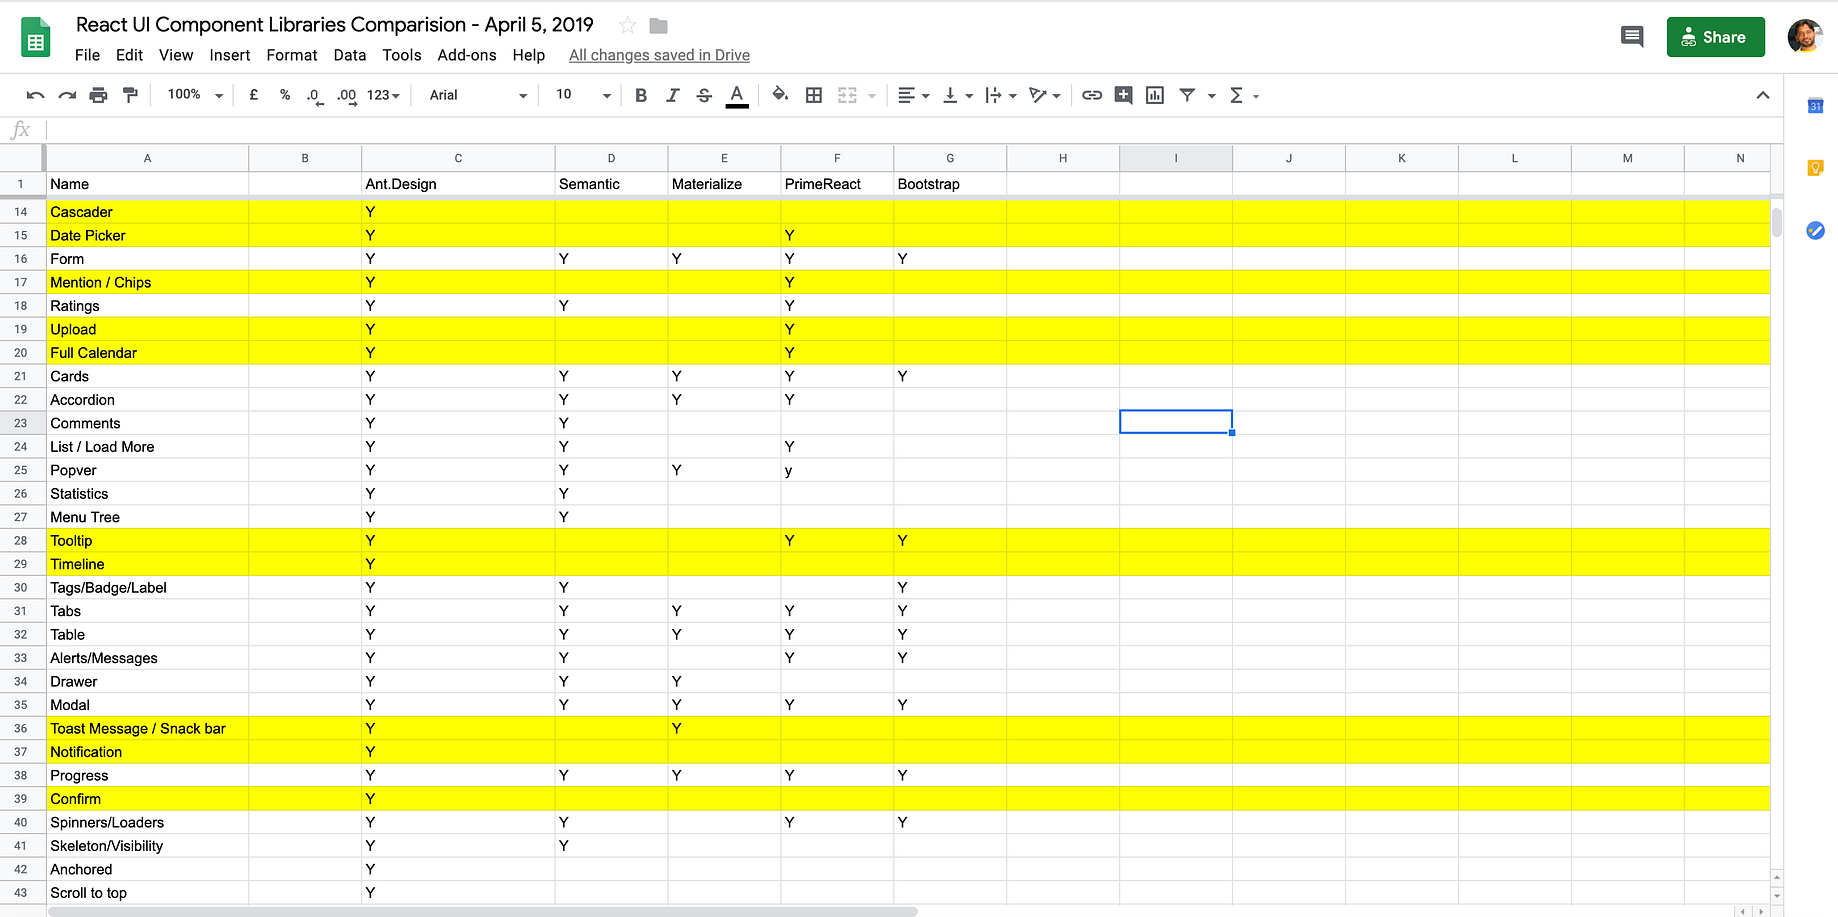Select the 'Toast Message / Snack bar' cell
Image resolution: width=1838 pixels, height=917 pixels.
tap(148, 728)
